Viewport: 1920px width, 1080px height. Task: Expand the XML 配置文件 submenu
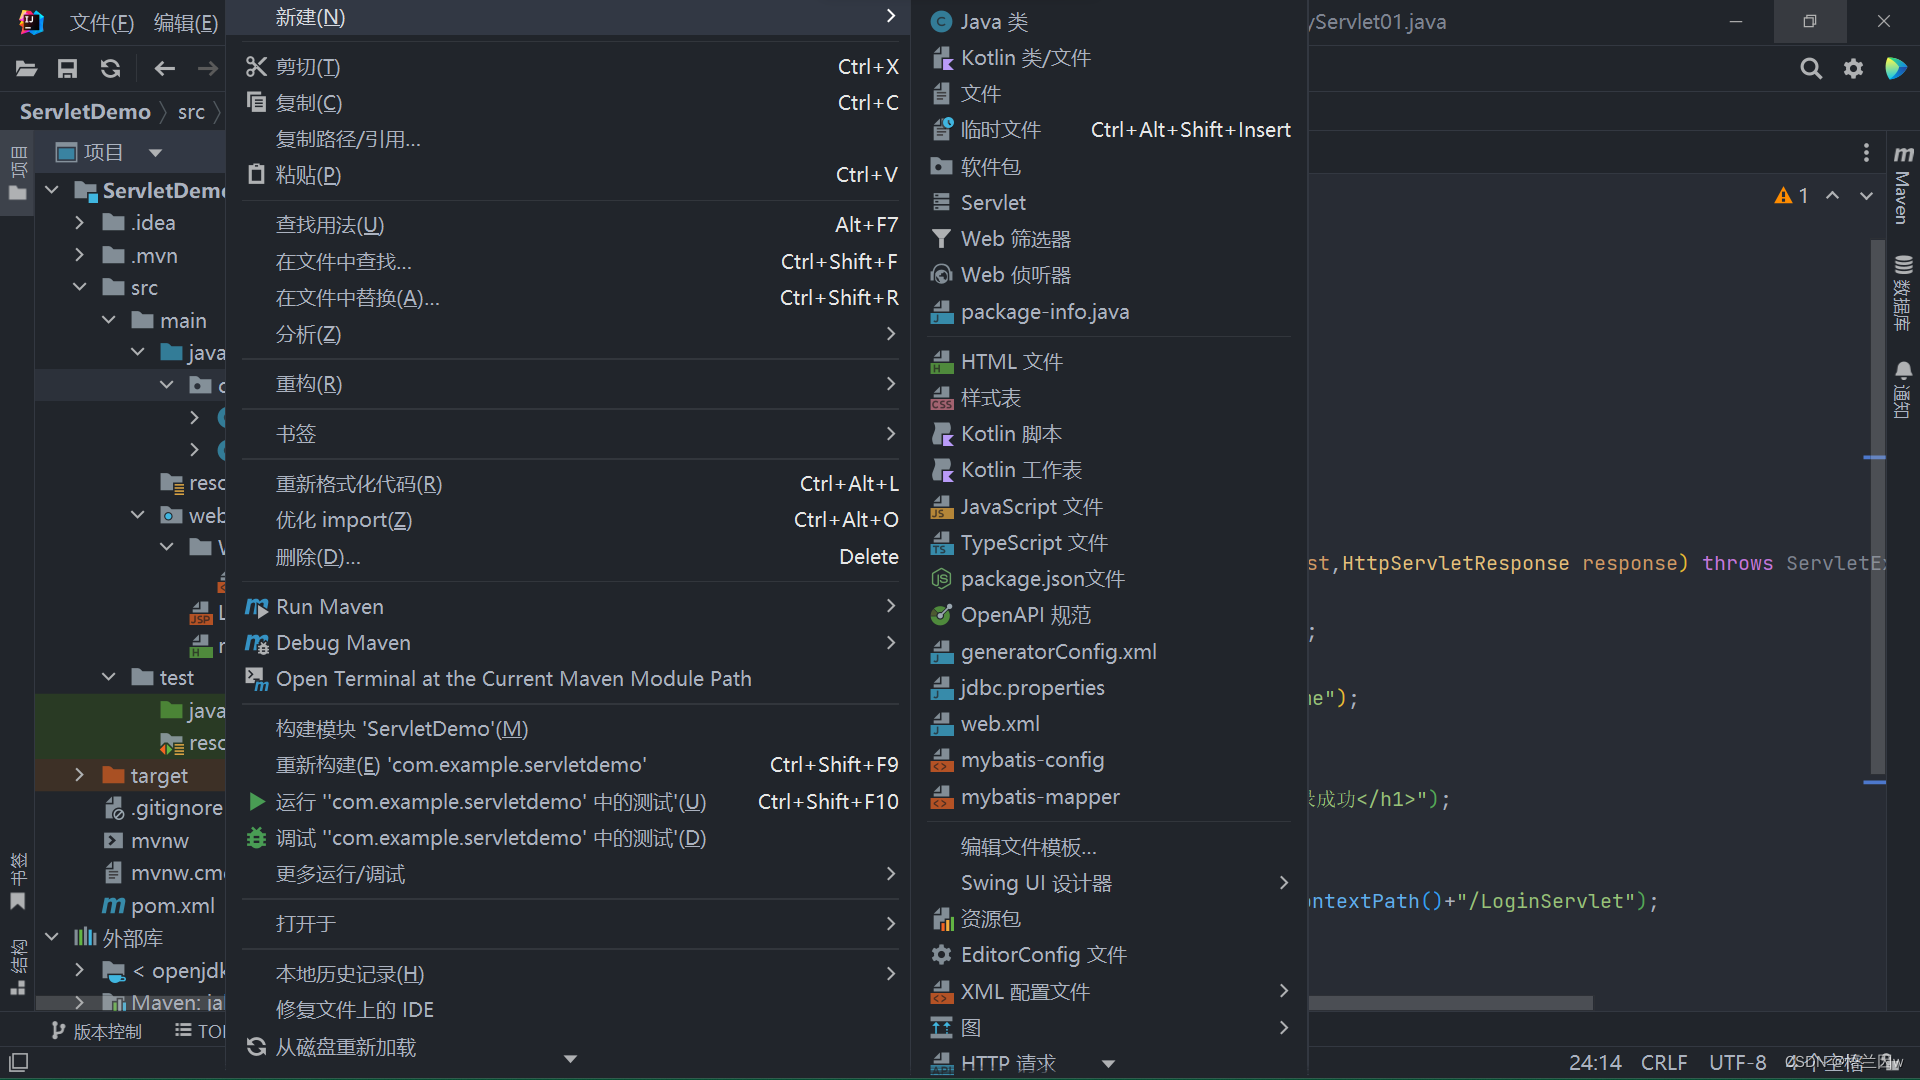pyautogui.click(x=1110, y=992)
